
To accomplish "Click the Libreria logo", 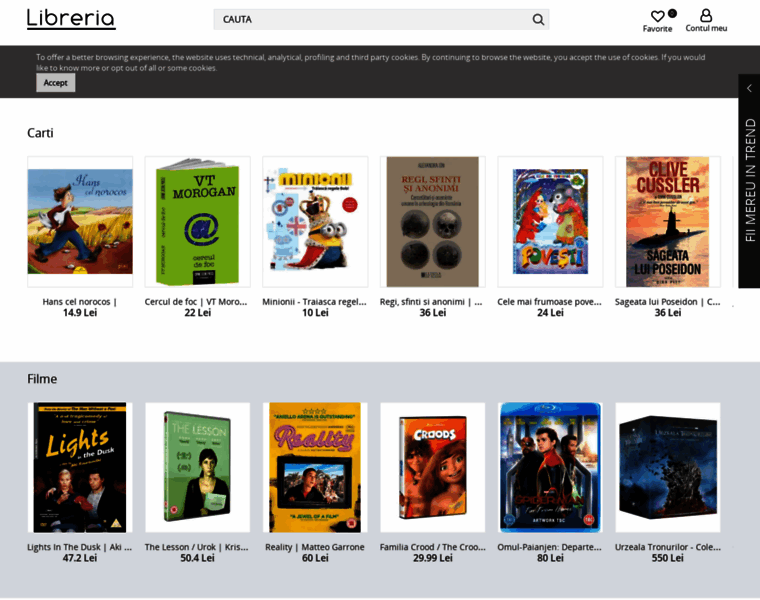I will [x=71, y=19].
